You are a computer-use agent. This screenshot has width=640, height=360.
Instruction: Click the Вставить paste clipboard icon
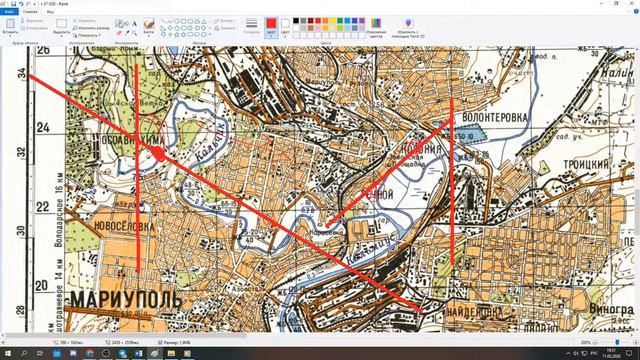tap(10, 23)
